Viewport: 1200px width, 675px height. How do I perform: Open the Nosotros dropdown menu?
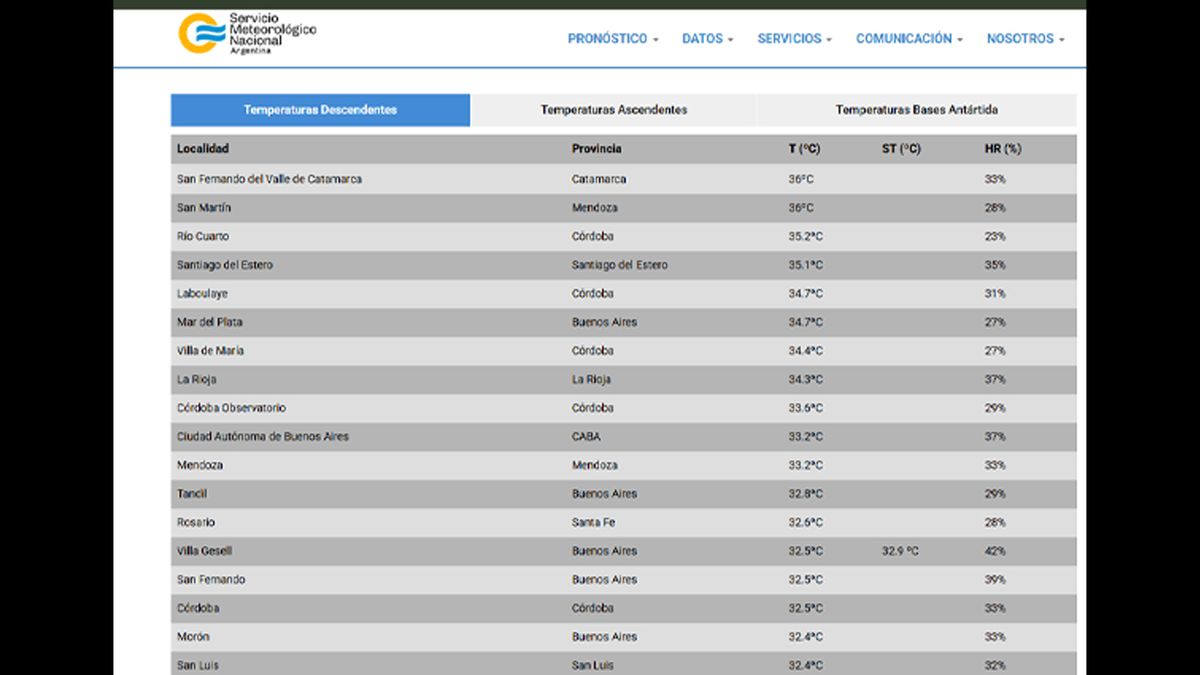(1025, 39)
